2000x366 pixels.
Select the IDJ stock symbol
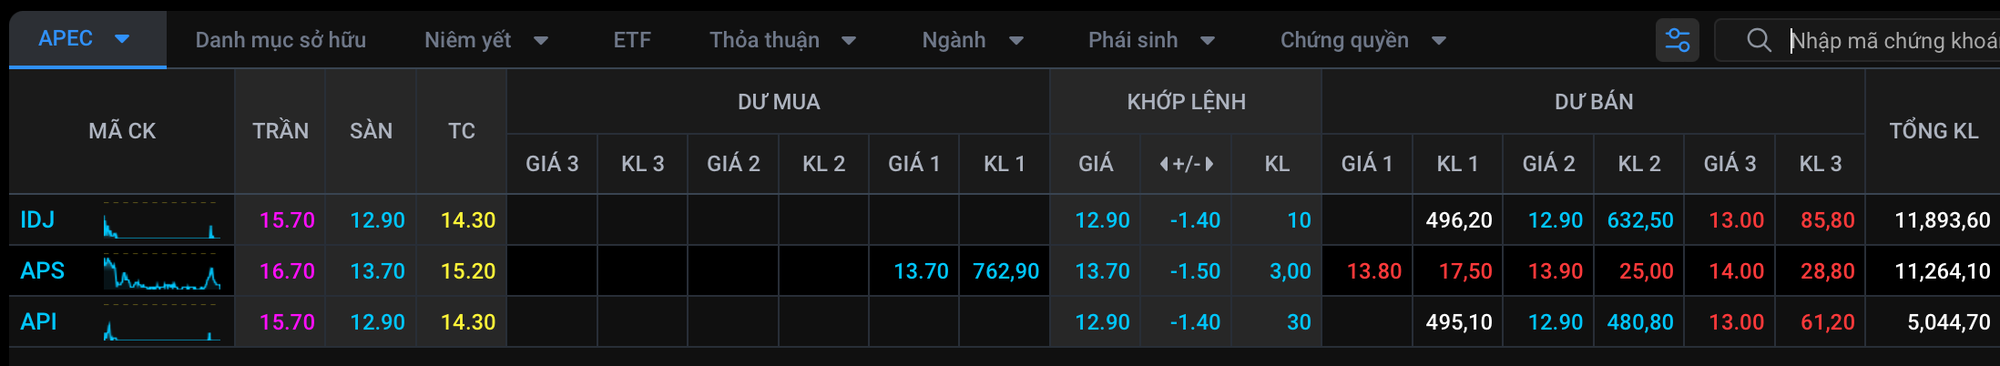tap(38, 220)
